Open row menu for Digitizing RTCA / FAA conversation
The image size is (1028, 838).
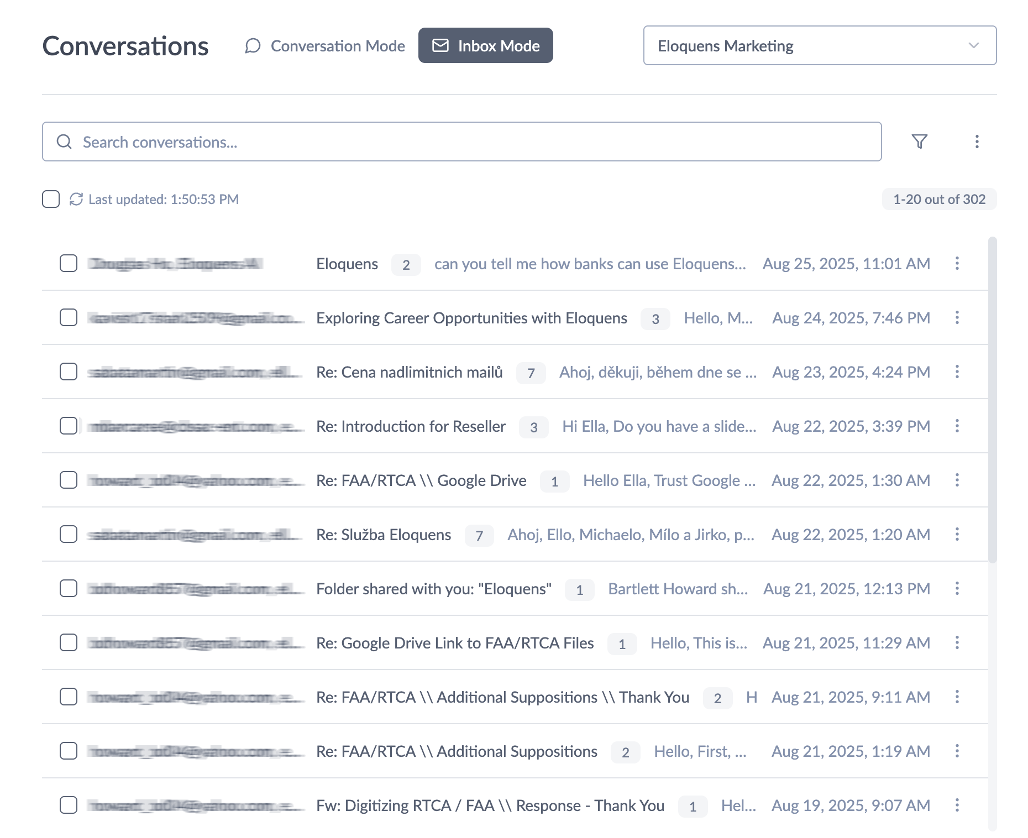(x=957, y=805)
